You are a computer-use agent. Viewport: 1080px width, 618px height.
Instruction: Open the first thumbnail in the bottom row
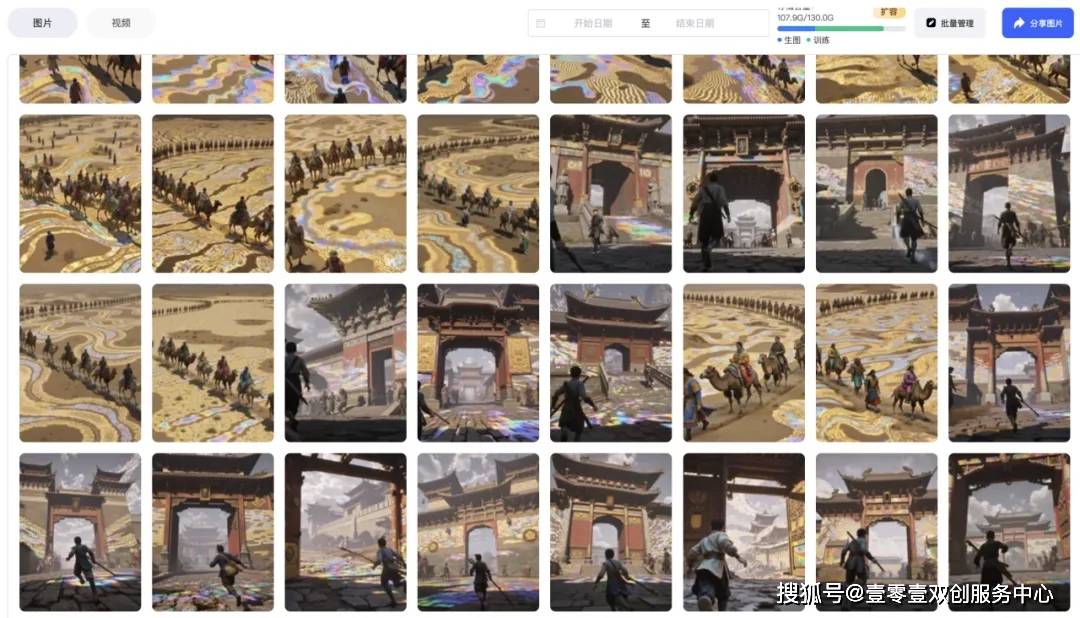(80, 532)
